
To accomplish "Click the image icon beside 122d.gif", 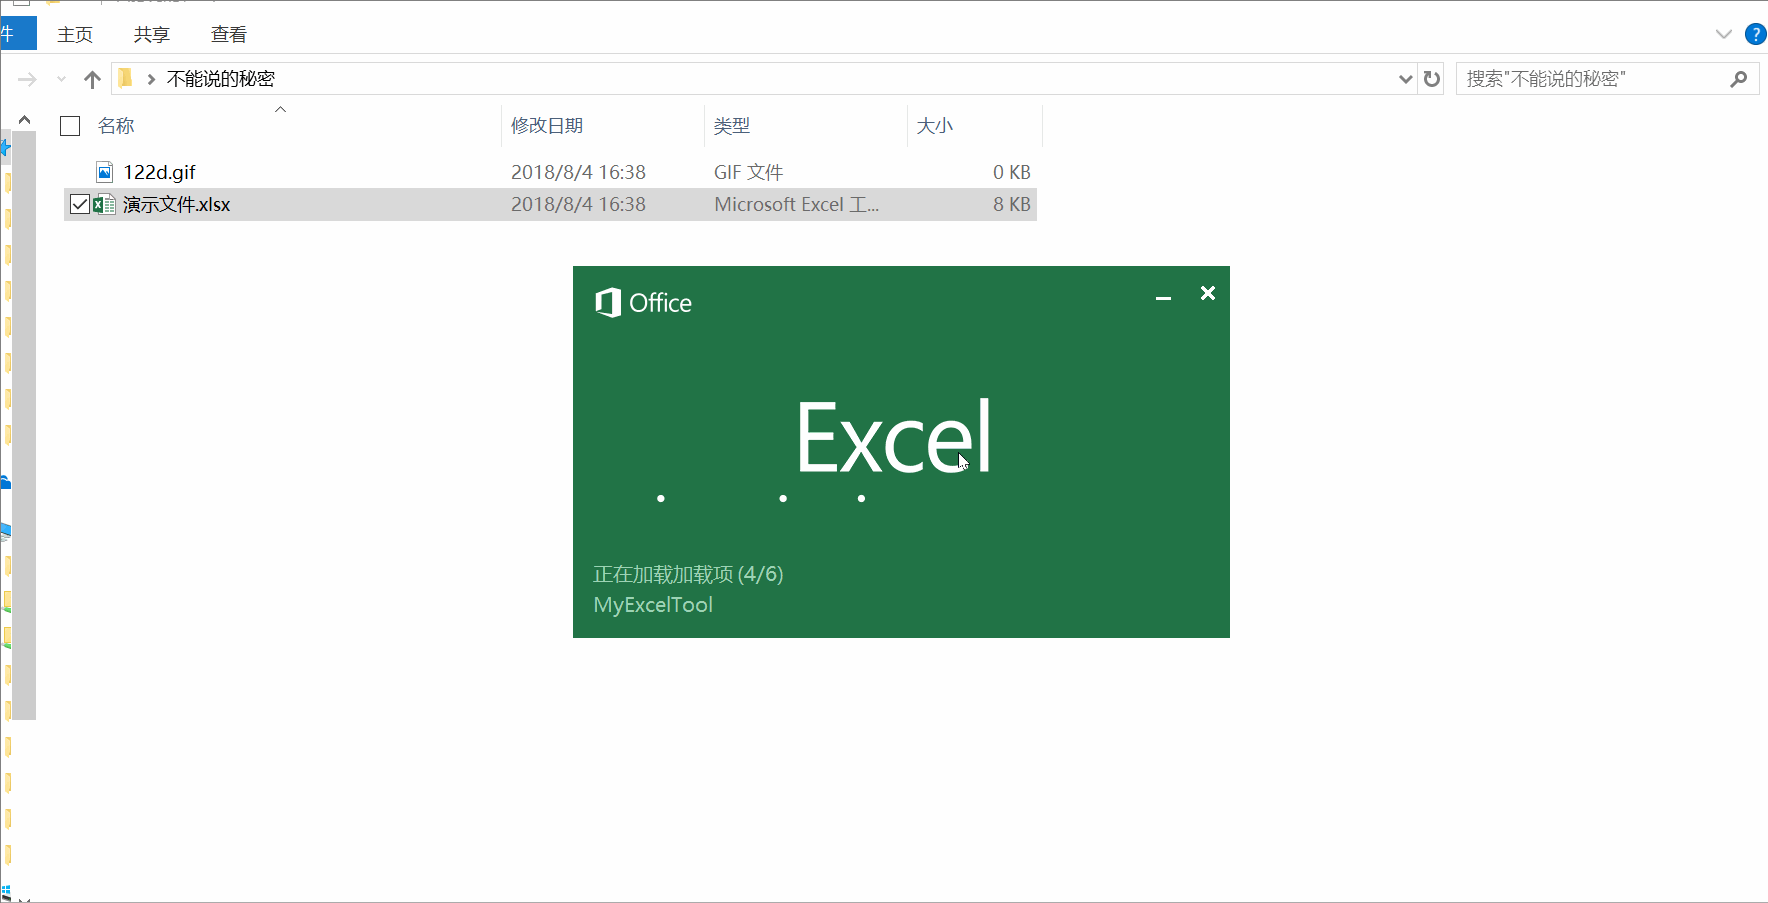I will (104, 171).
